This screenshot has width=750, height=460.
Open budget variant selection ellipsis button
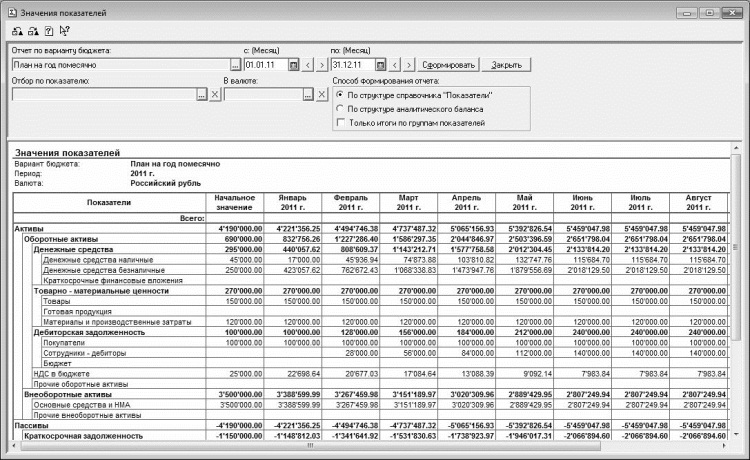point(235,65)
